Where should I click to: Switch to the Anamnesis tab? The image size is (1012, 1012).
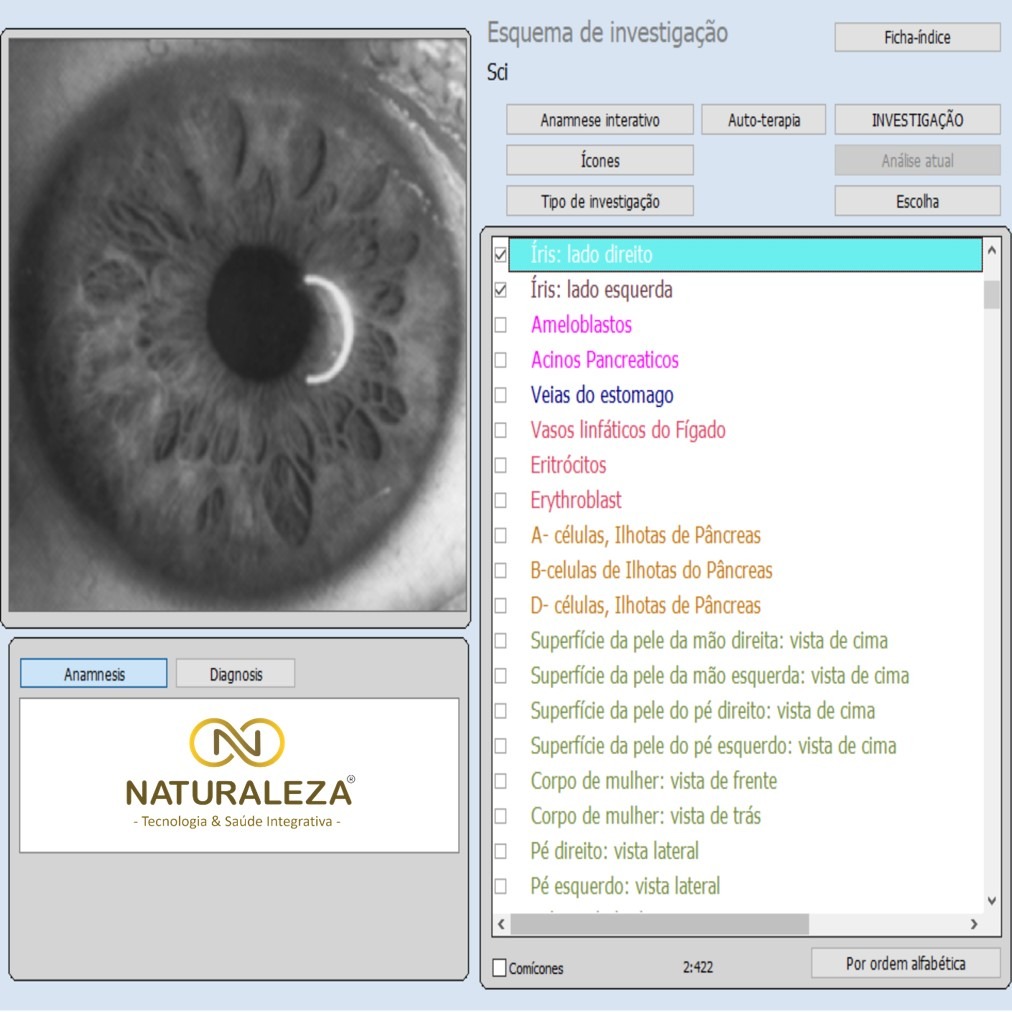tap(94, 674)
